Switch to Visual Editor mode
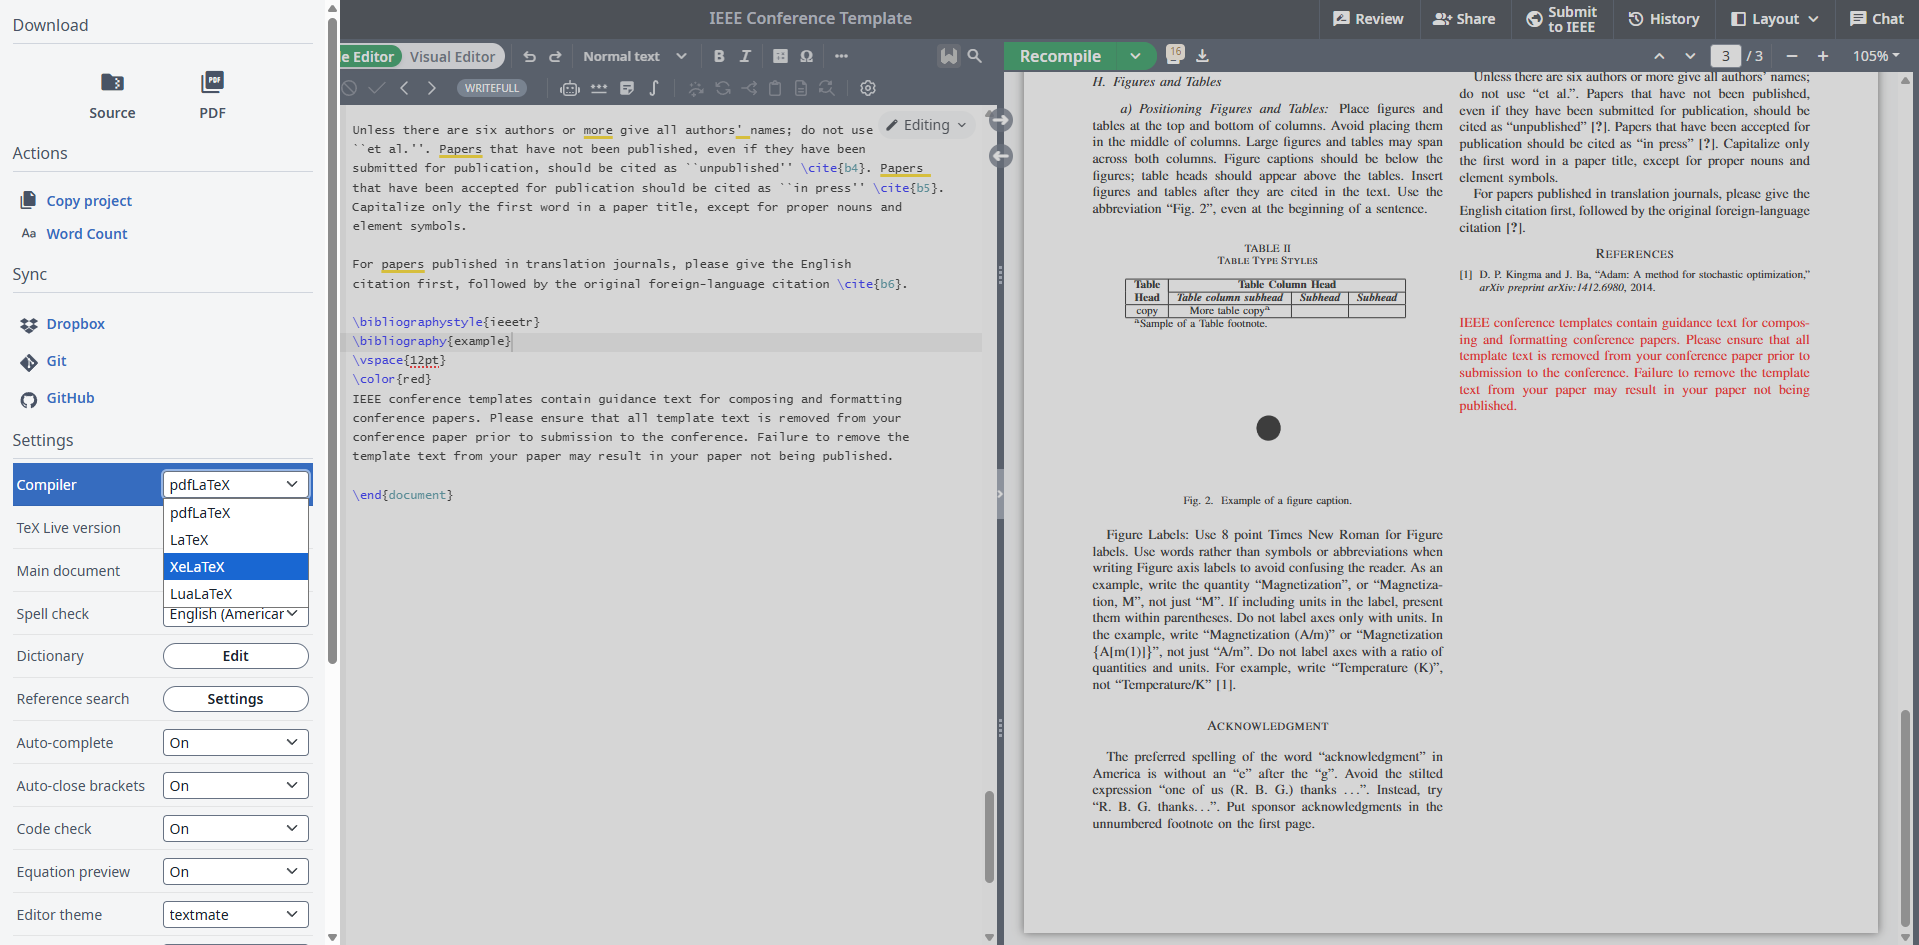The image size is (1919, 945). (452, 57)
